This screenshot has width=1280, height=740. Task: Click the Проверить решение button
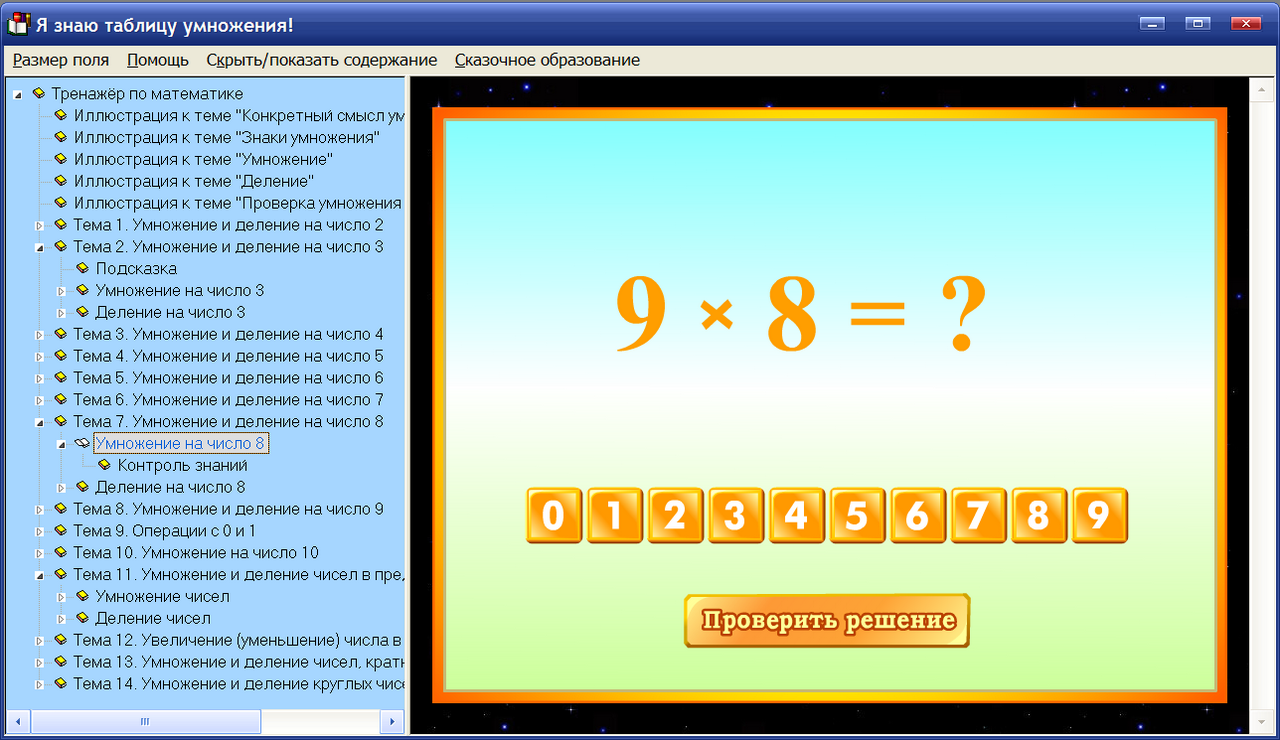(827, 621)
